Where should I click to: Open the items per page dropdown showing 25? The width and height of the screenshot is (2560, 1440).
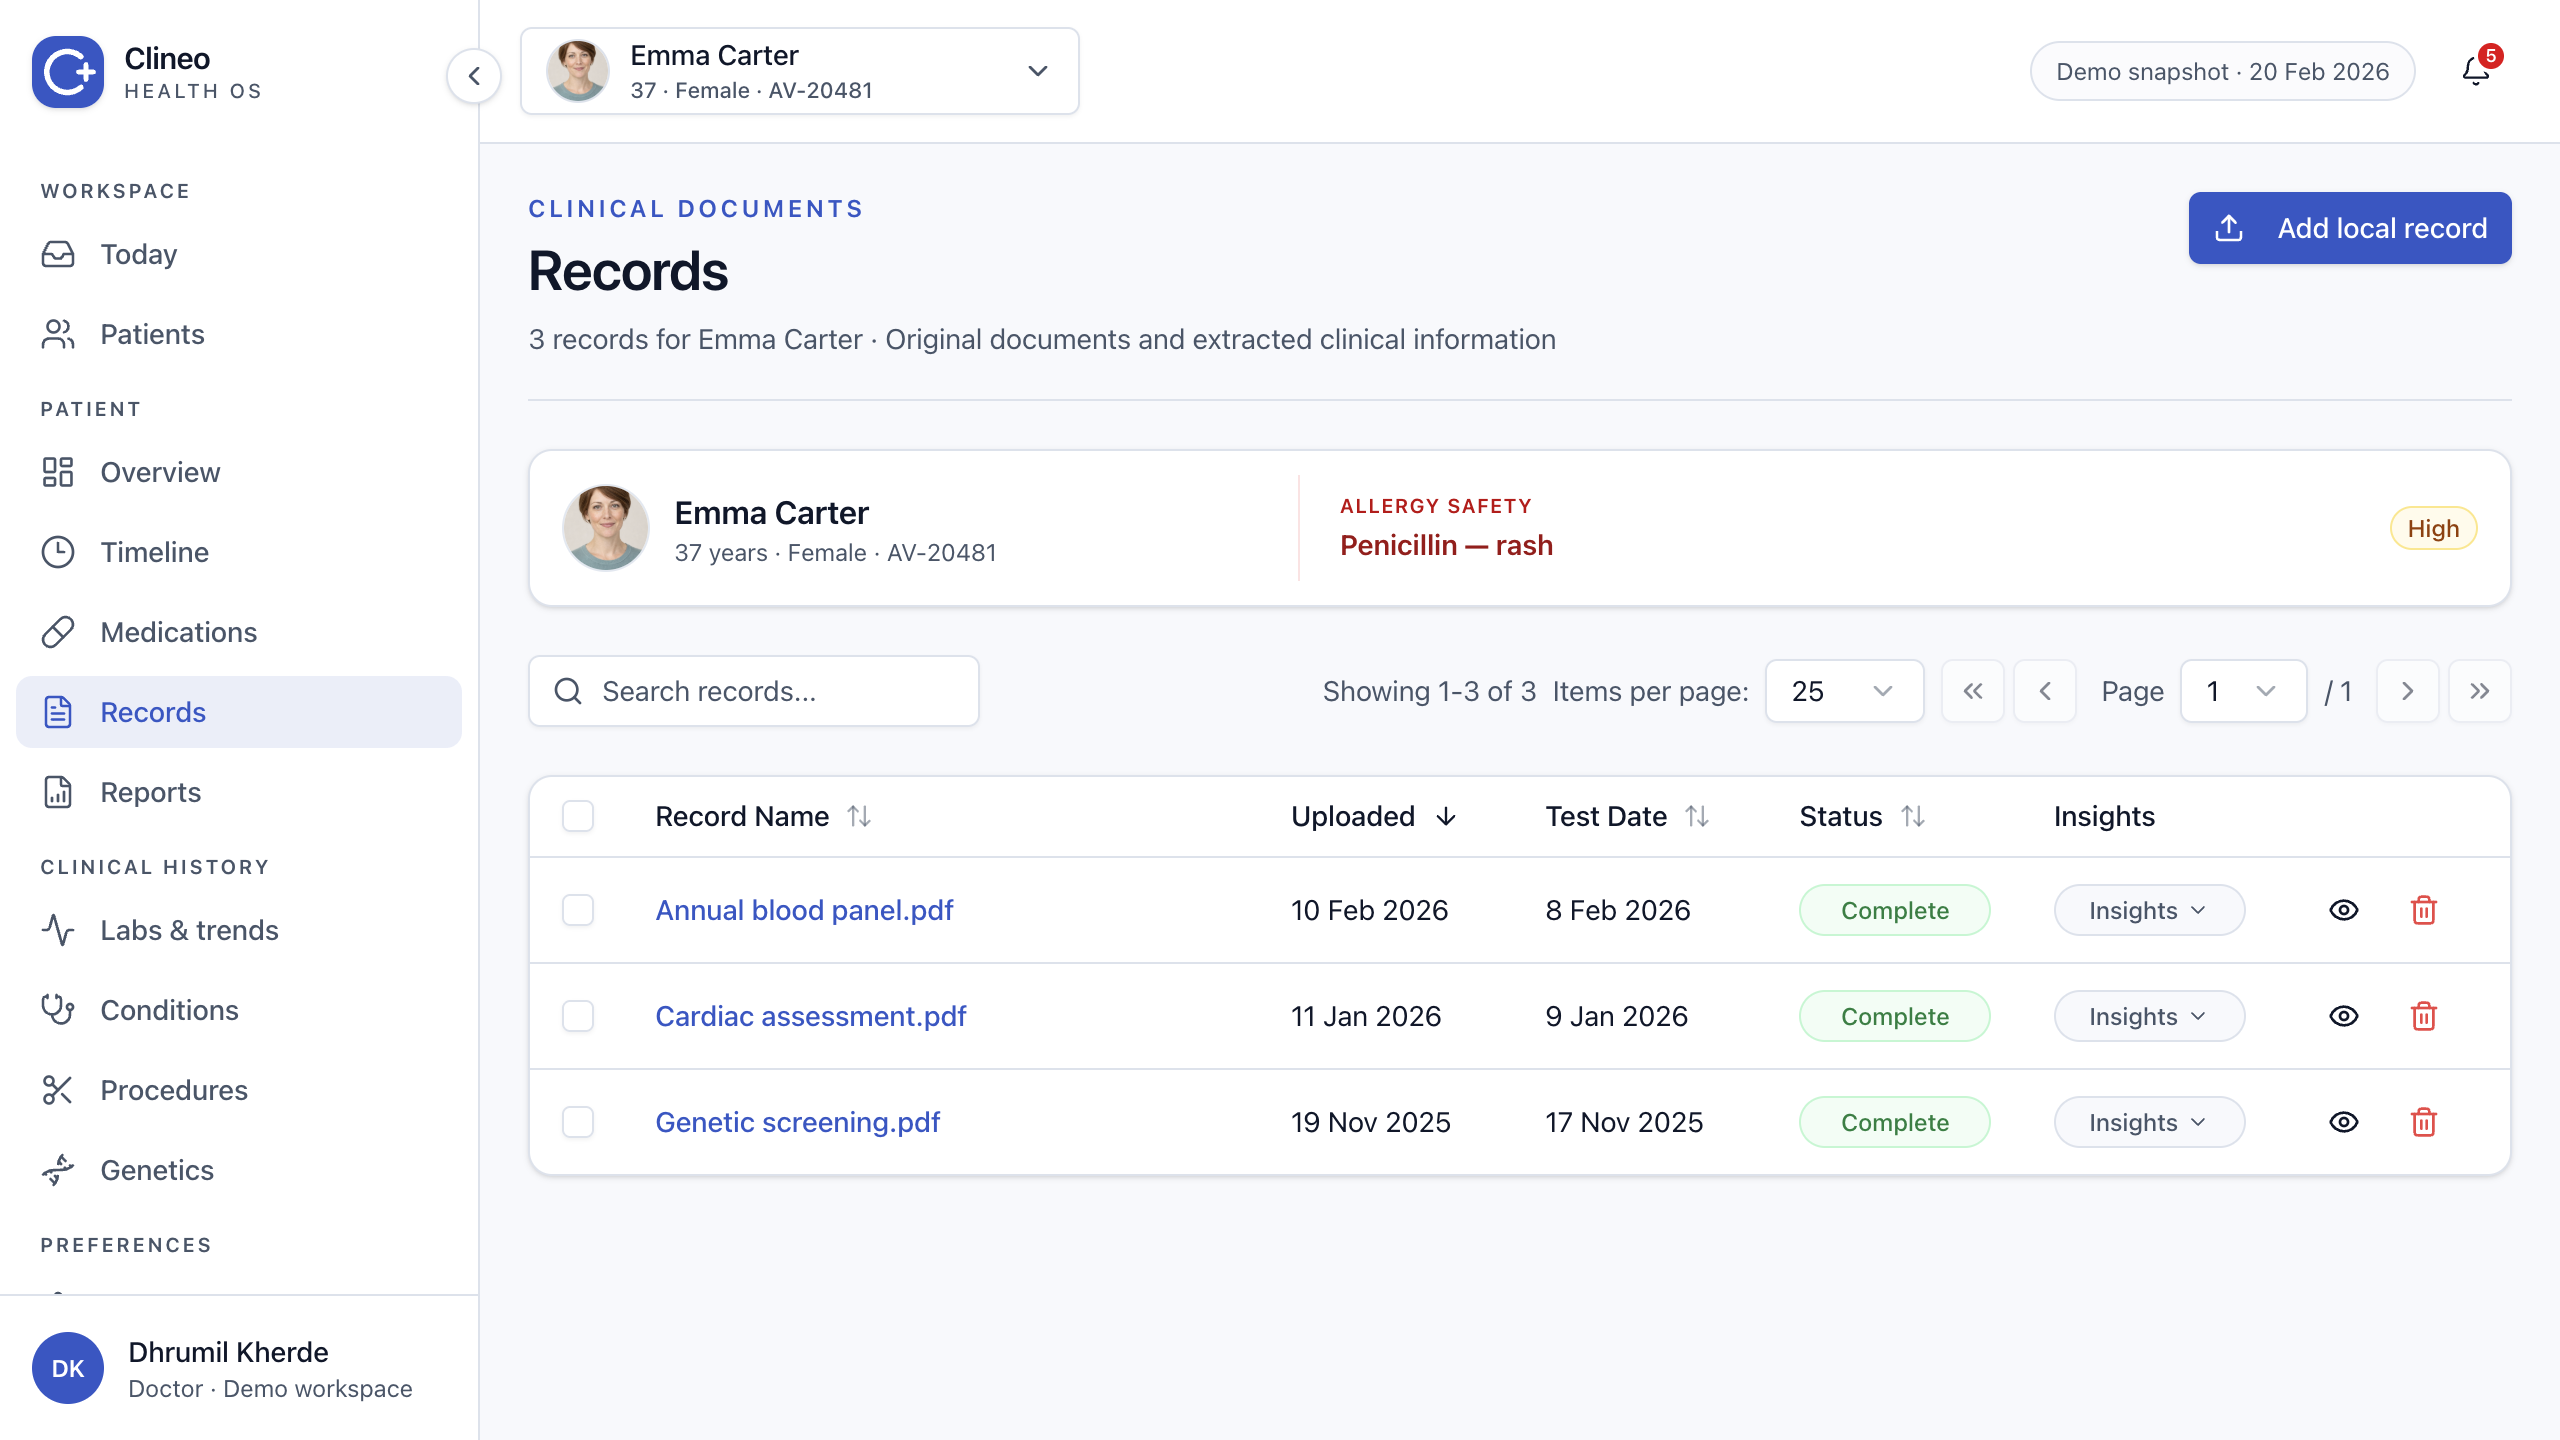1844,691
